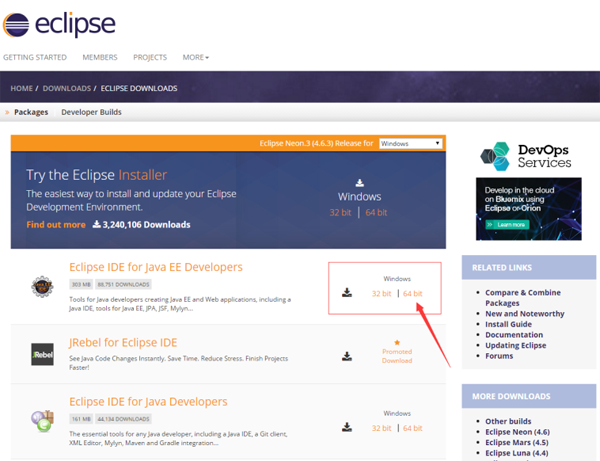Open Eclipse Mars (4.5) link
Screen dimensions: 600x461
517,442
